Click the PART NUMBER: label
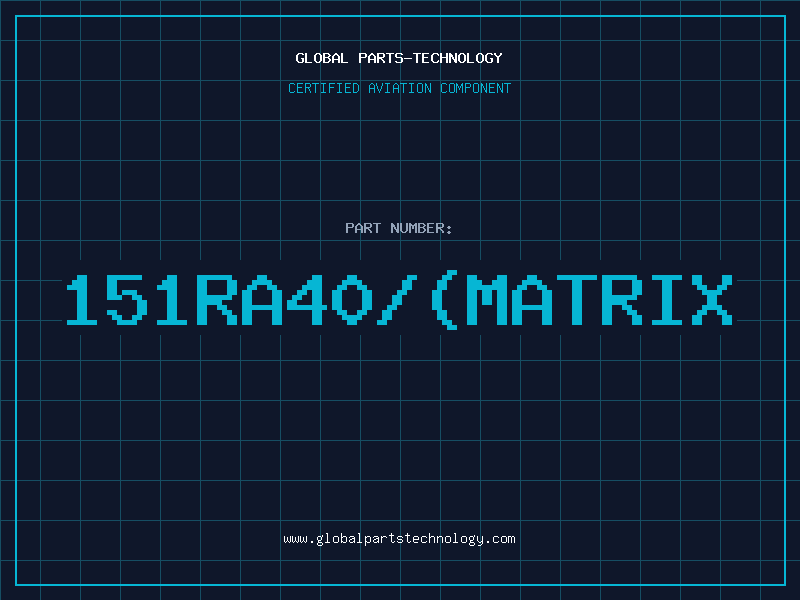Screen dimensions: 800x600 click(399, 228)
